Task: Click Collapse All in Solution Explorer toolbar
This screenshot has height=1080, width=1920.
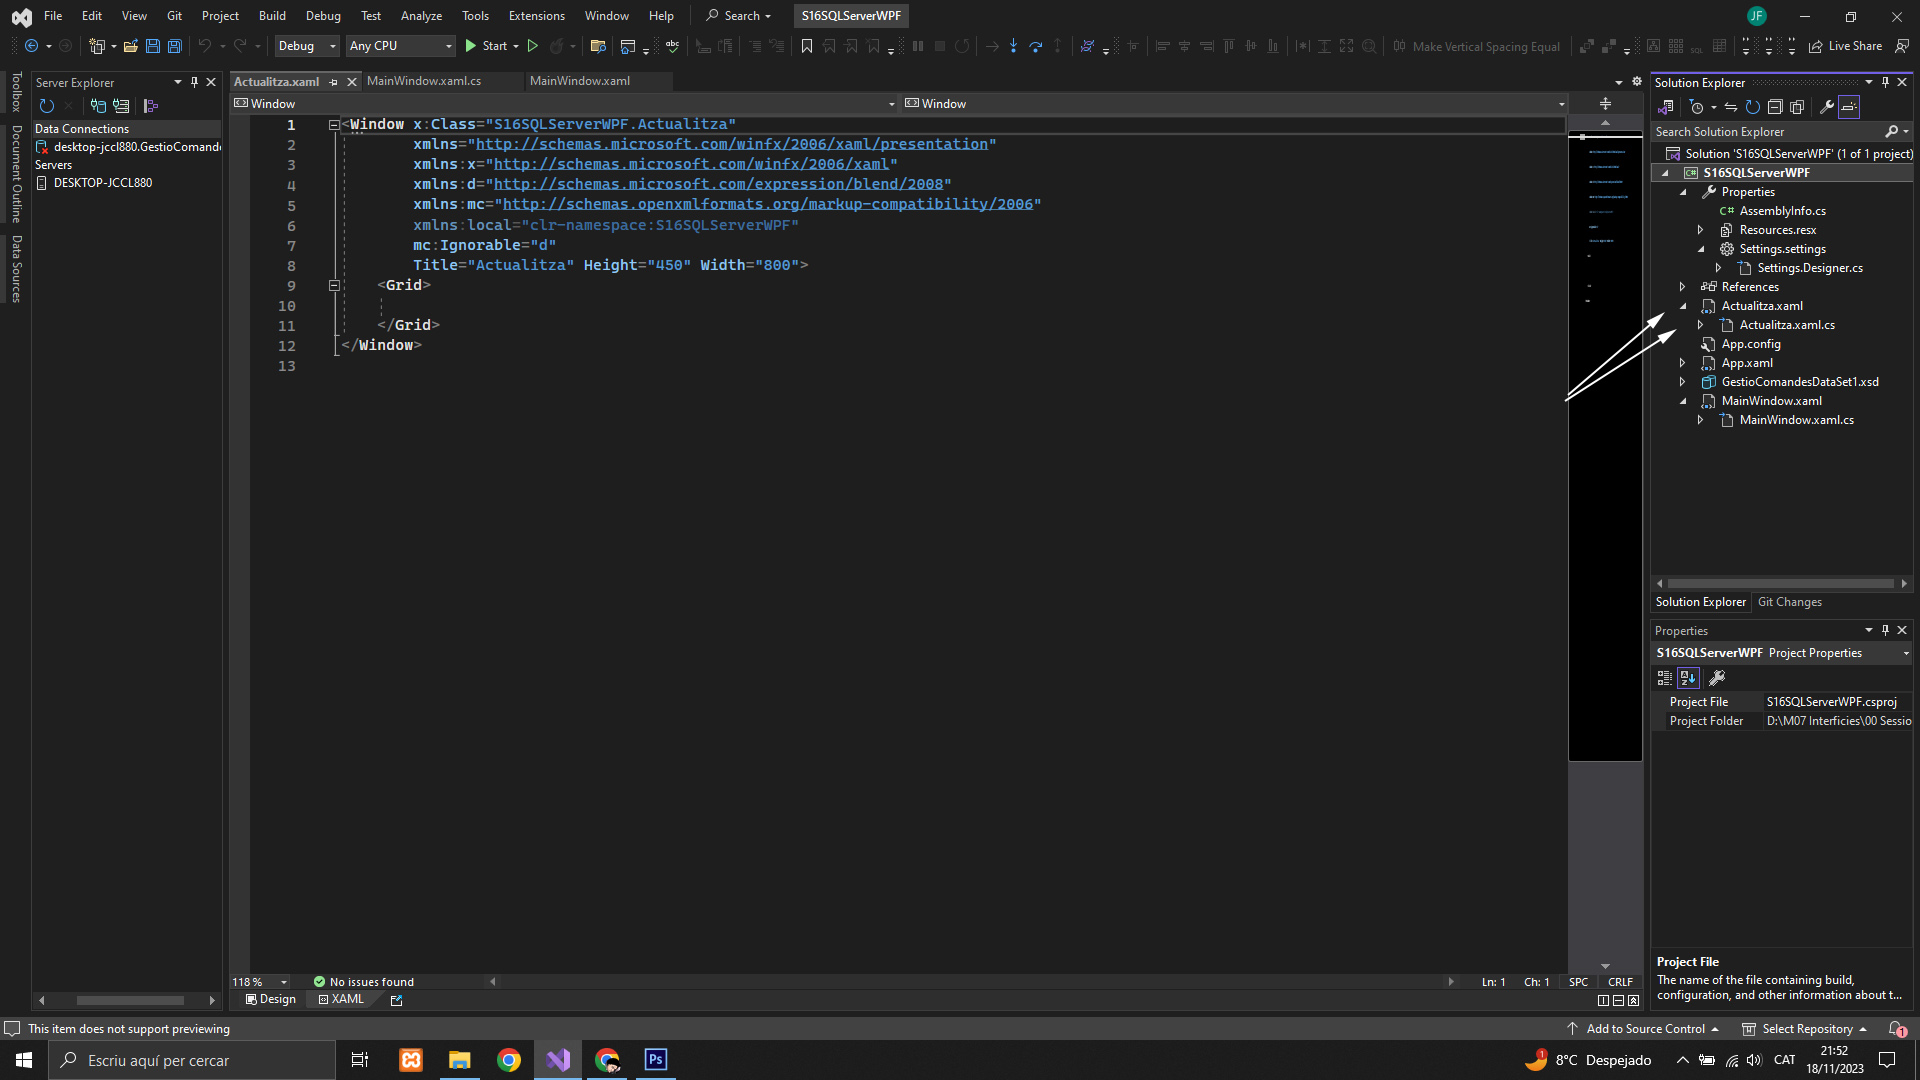Action: (1775, 107)
